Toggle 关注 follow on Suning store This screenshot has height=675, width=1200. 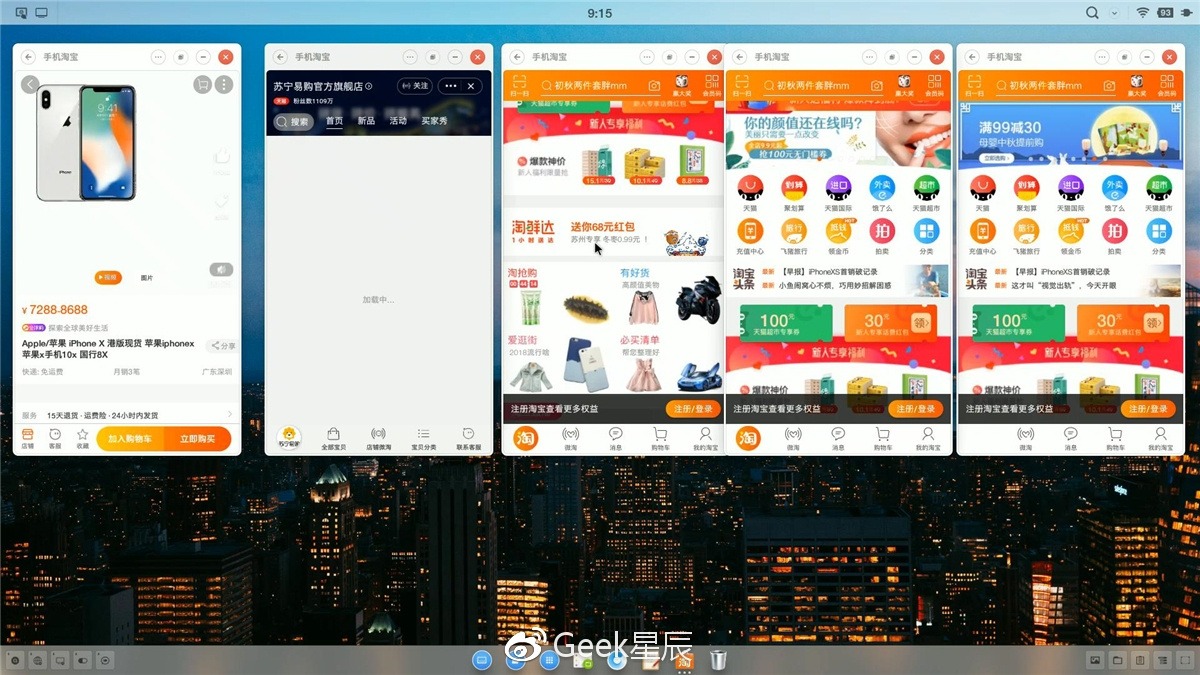(415, 86)
